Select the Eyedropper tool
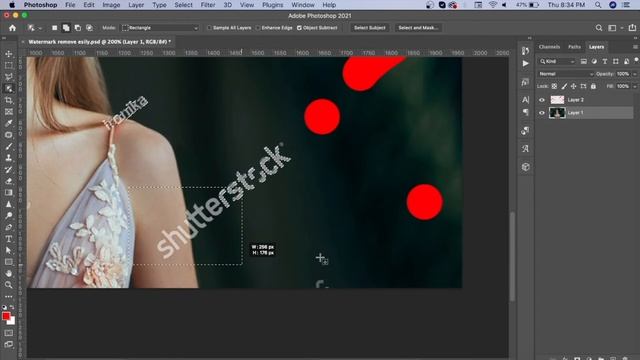The image size is (640, 360). coord(9,123)
